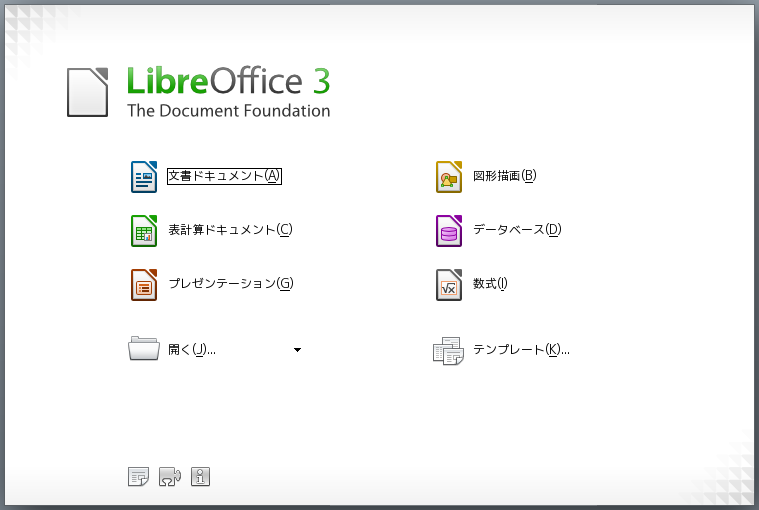Click the Impress presentation icon
The height and width of the screenshot is (510, 759).
click(x=145, y=285)
